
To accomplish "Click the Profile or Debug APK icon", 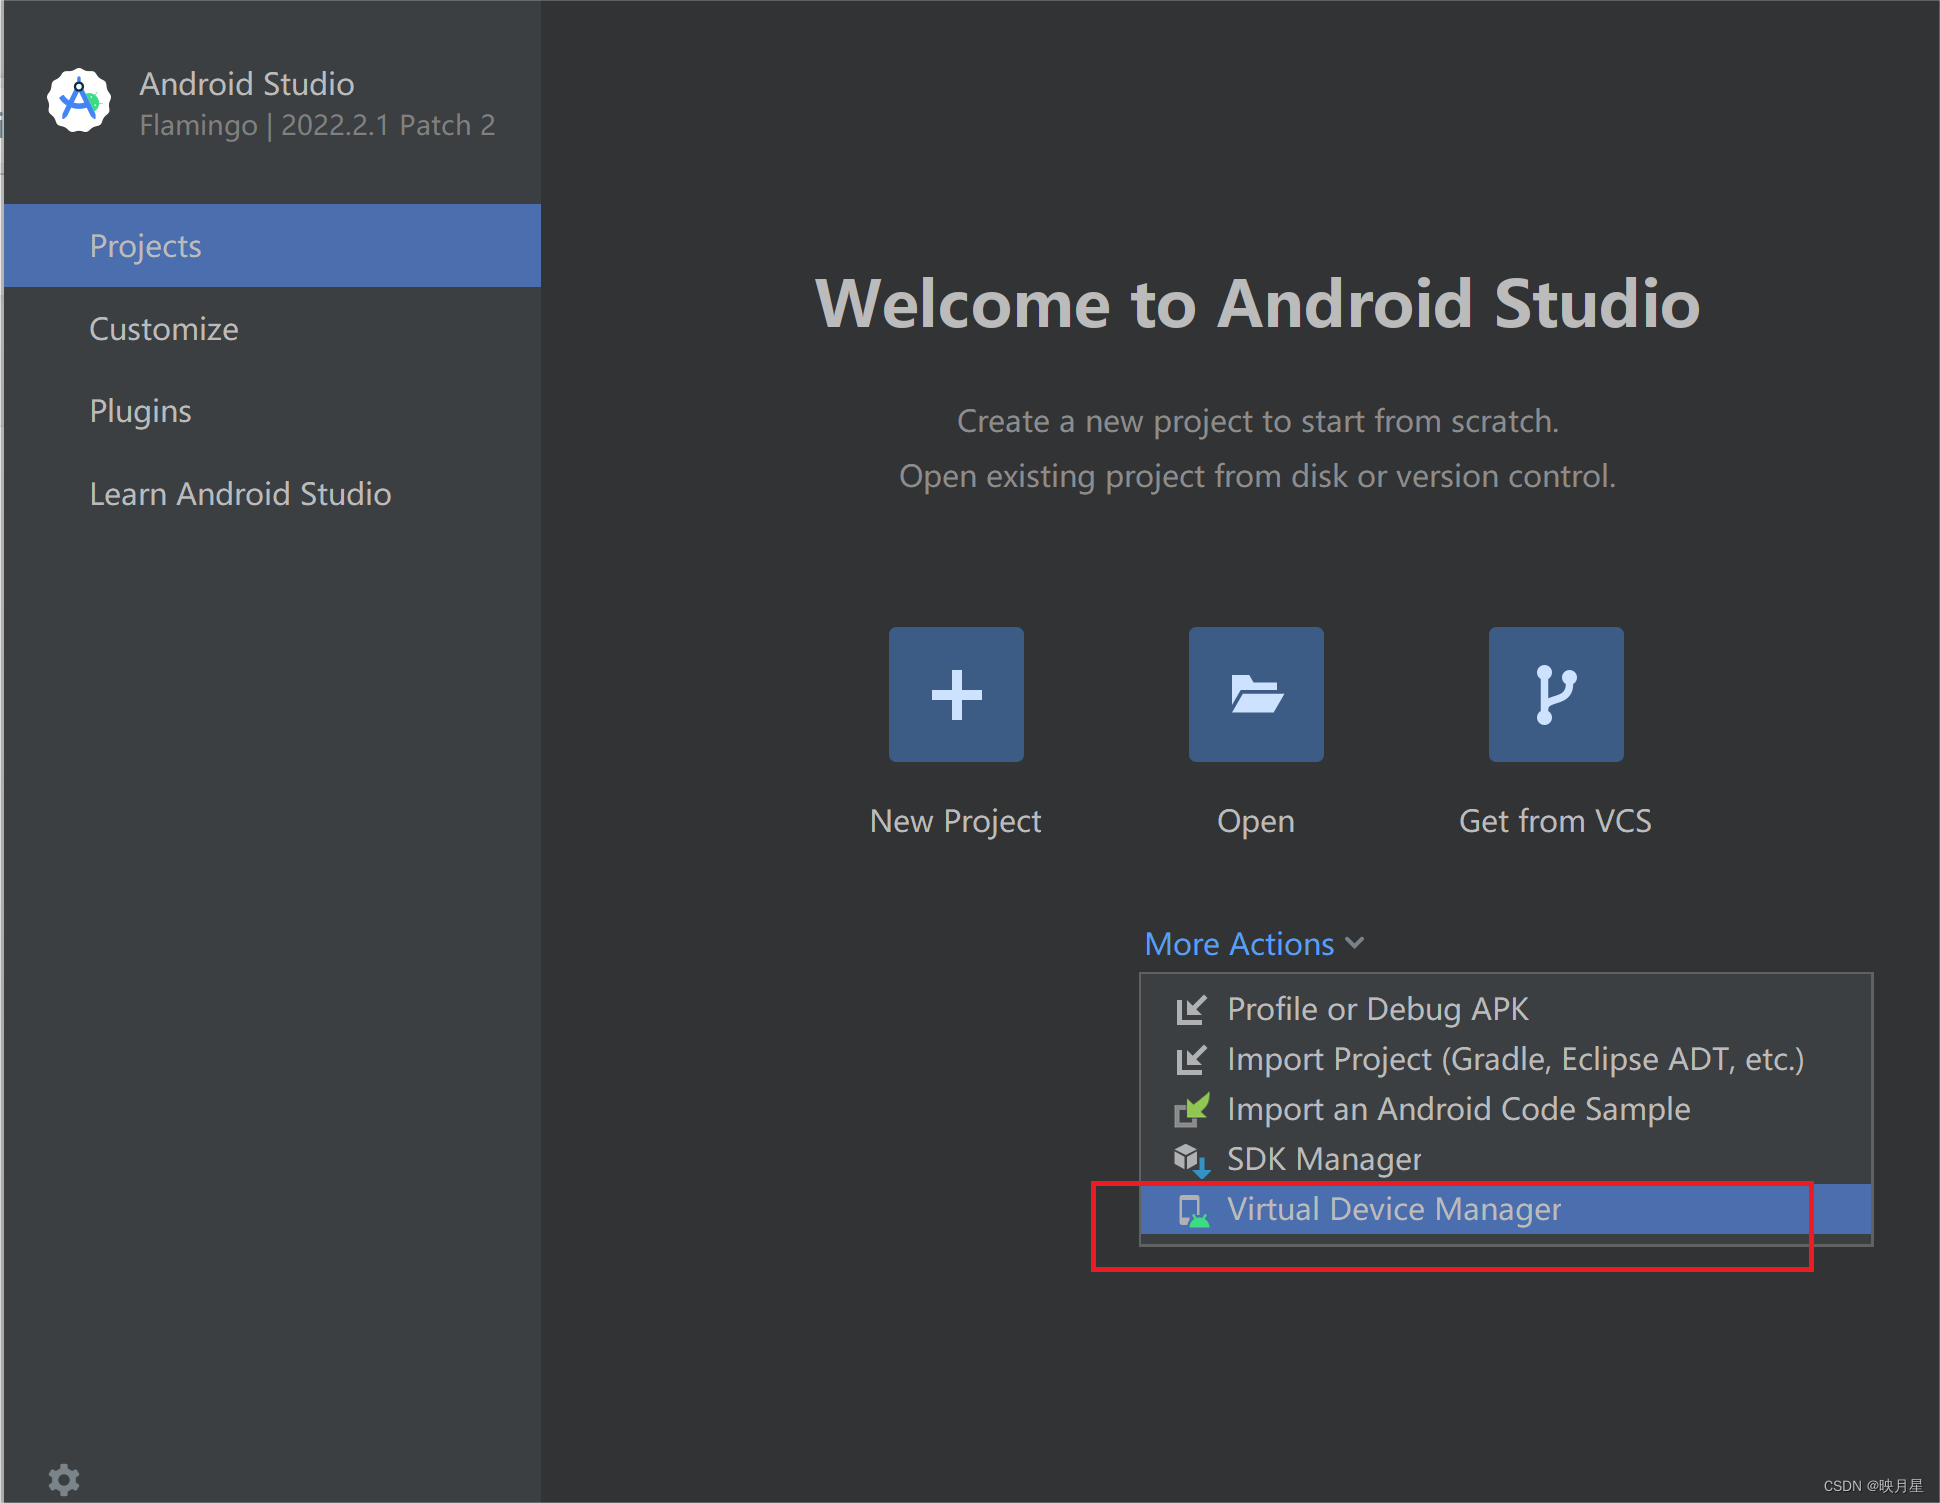I will pyautogui.click(x=1191, y=1009).
